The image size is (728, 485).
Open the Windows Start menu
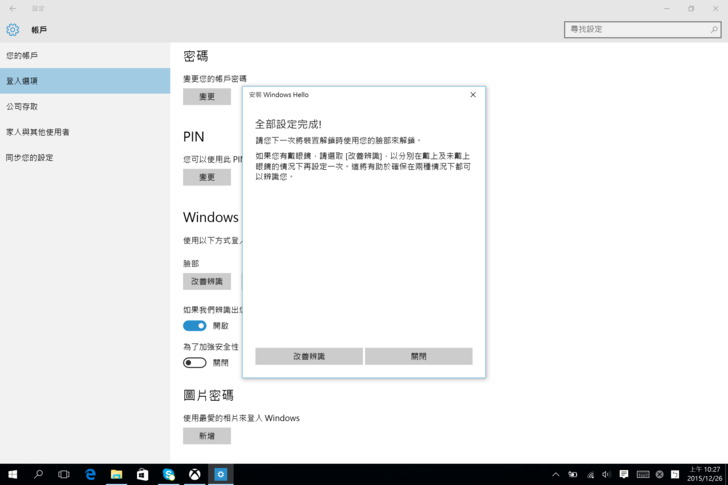13,474
